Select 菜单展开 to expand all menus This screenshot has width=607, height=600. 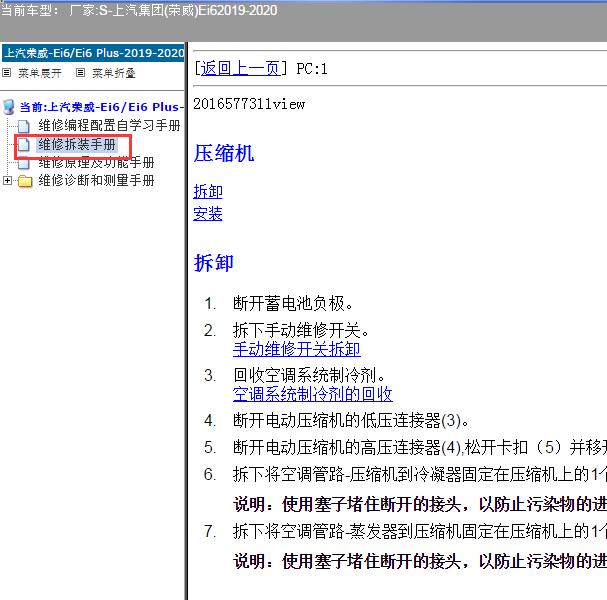pos(40,73)
